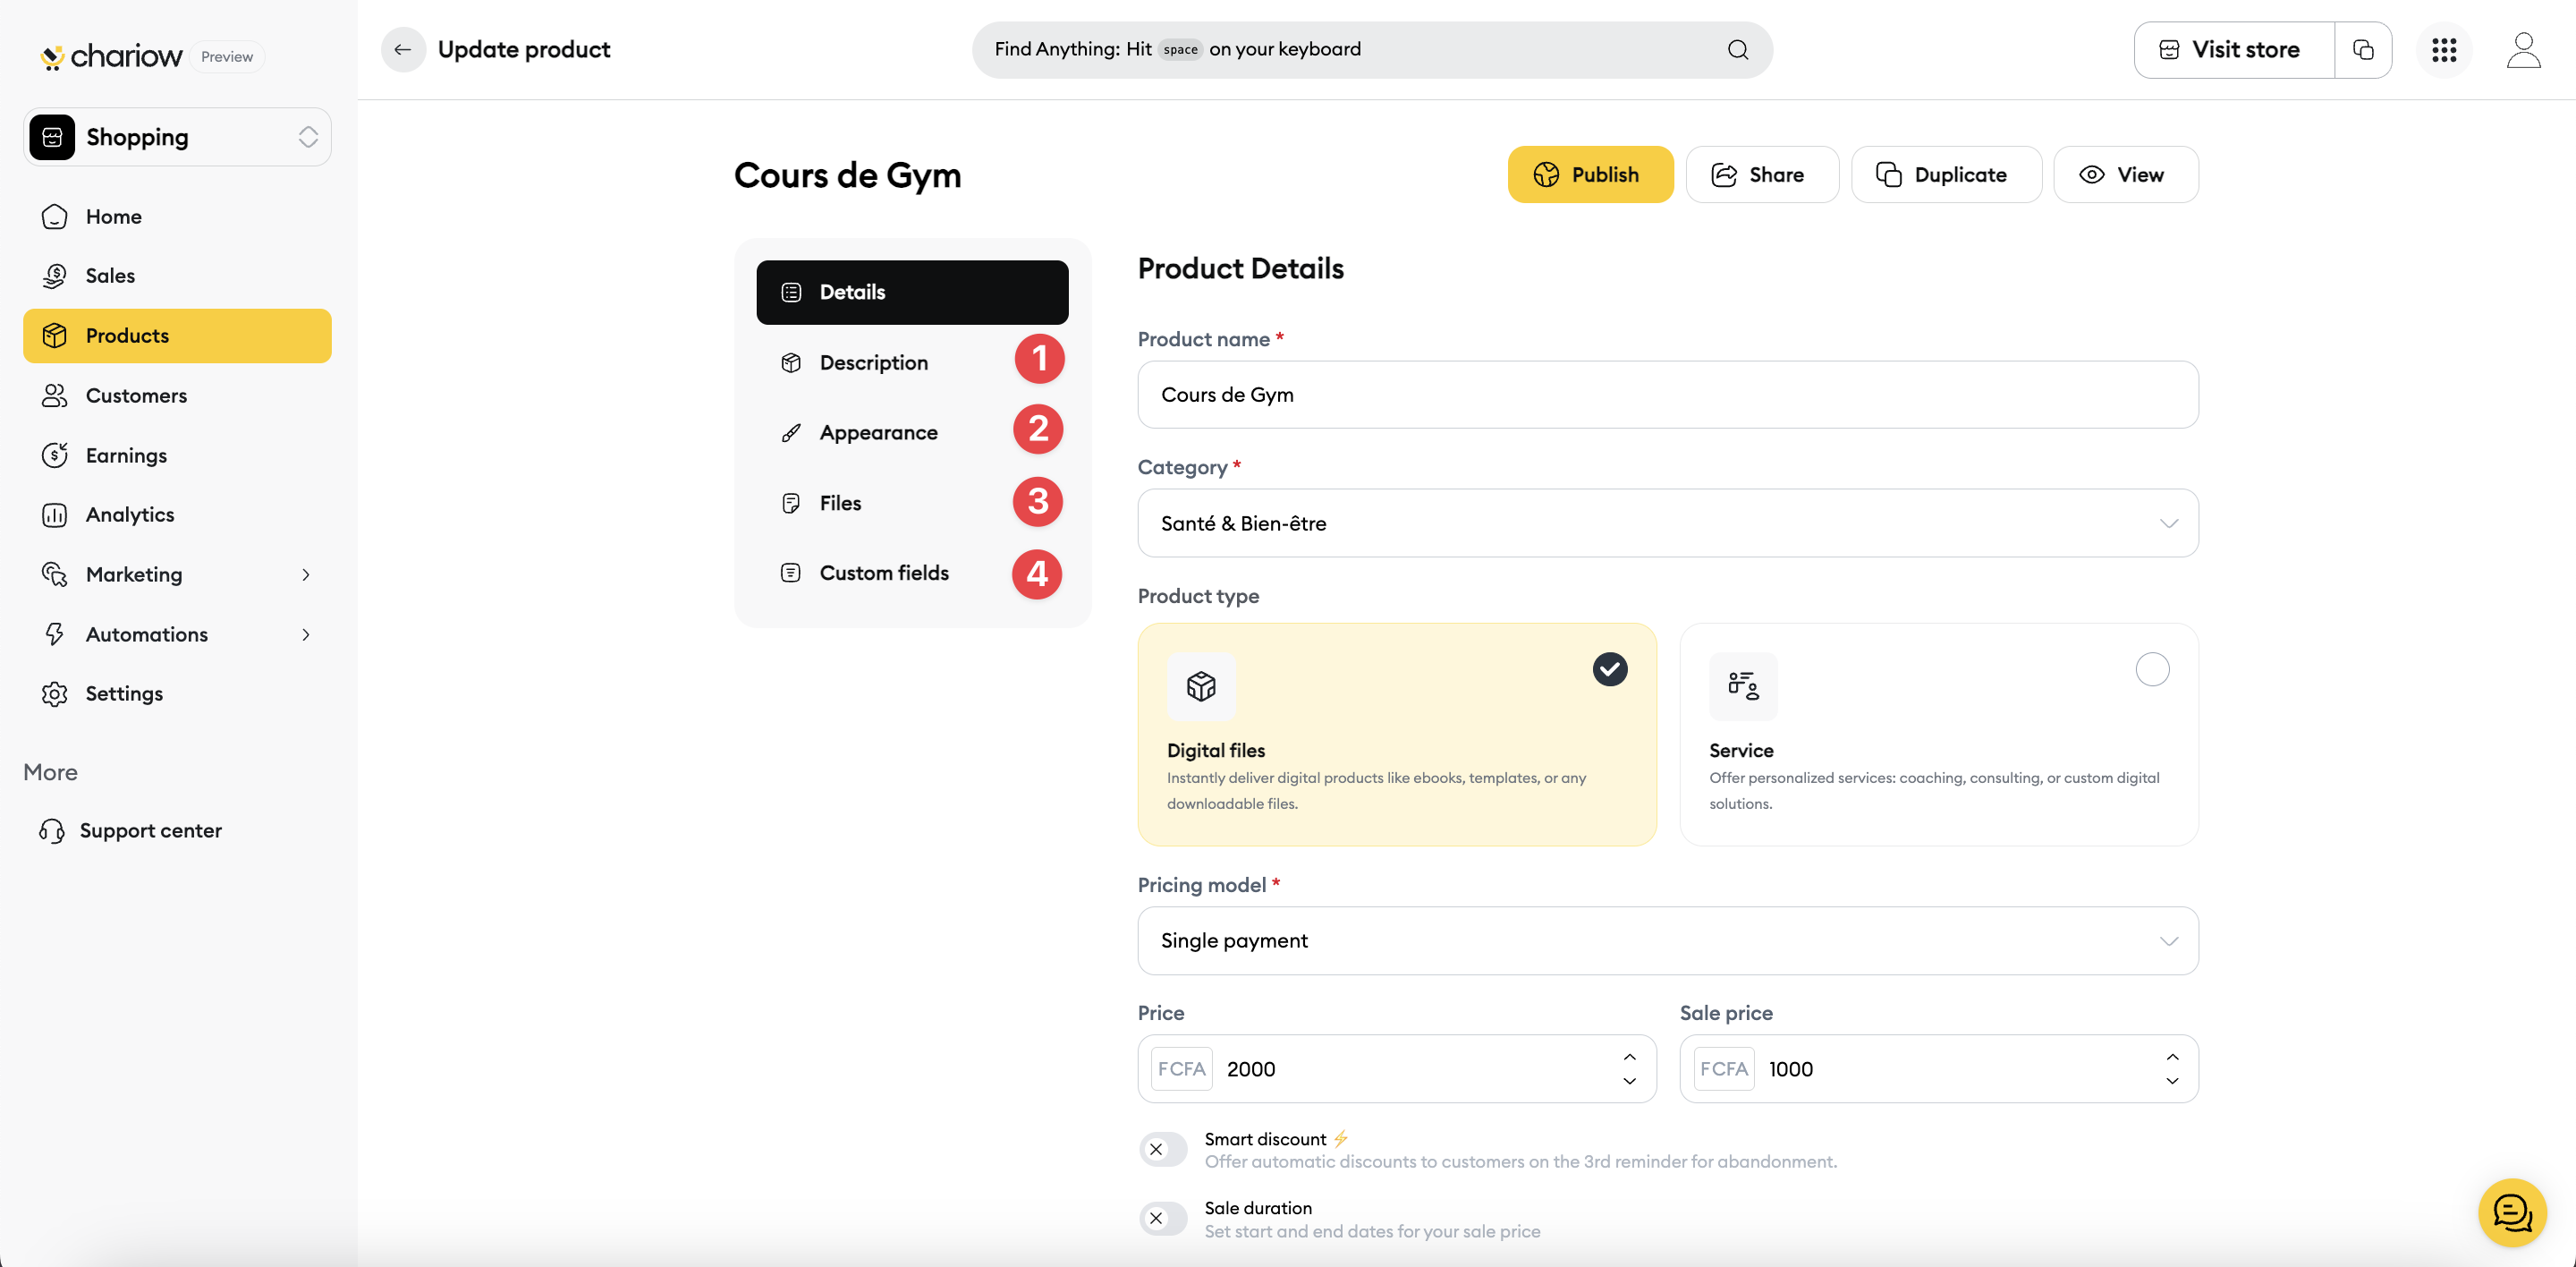Click the Publish button
2576x1267 pixels.
point(1590,175)
